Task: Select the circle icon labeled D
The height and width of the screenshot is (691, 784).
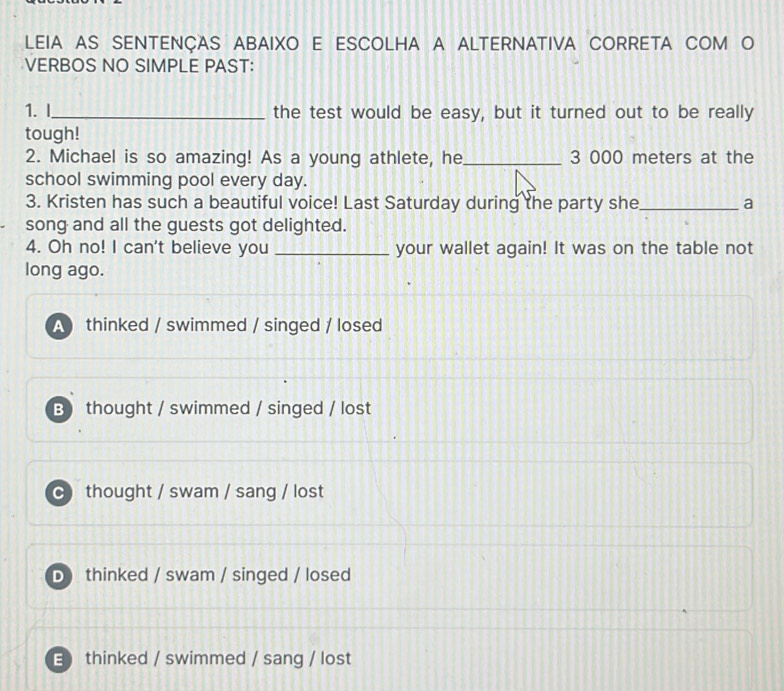Action: pos(58,576)
